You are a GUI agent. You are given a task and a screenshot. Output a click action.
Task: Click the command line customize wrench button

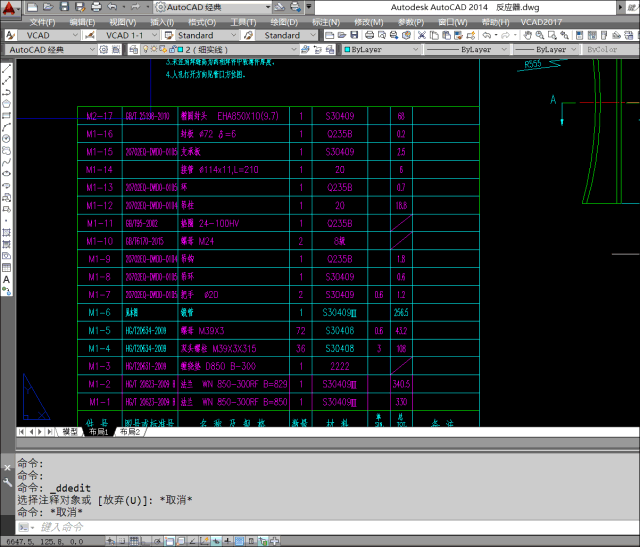point(8,481)
